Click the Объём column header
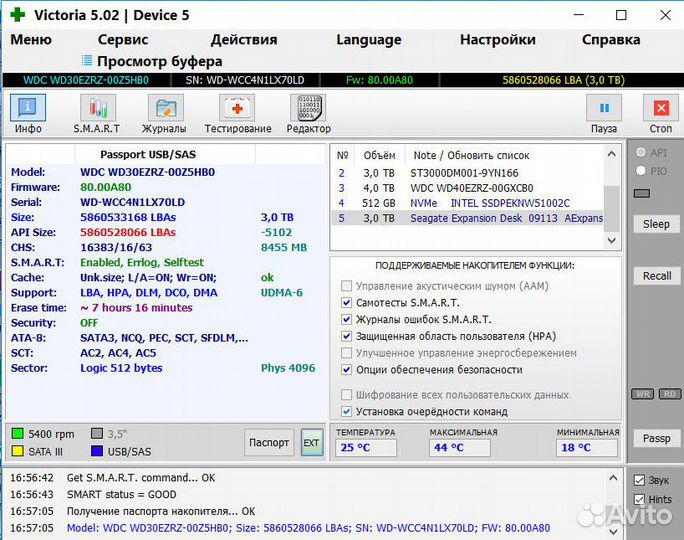 379,155
